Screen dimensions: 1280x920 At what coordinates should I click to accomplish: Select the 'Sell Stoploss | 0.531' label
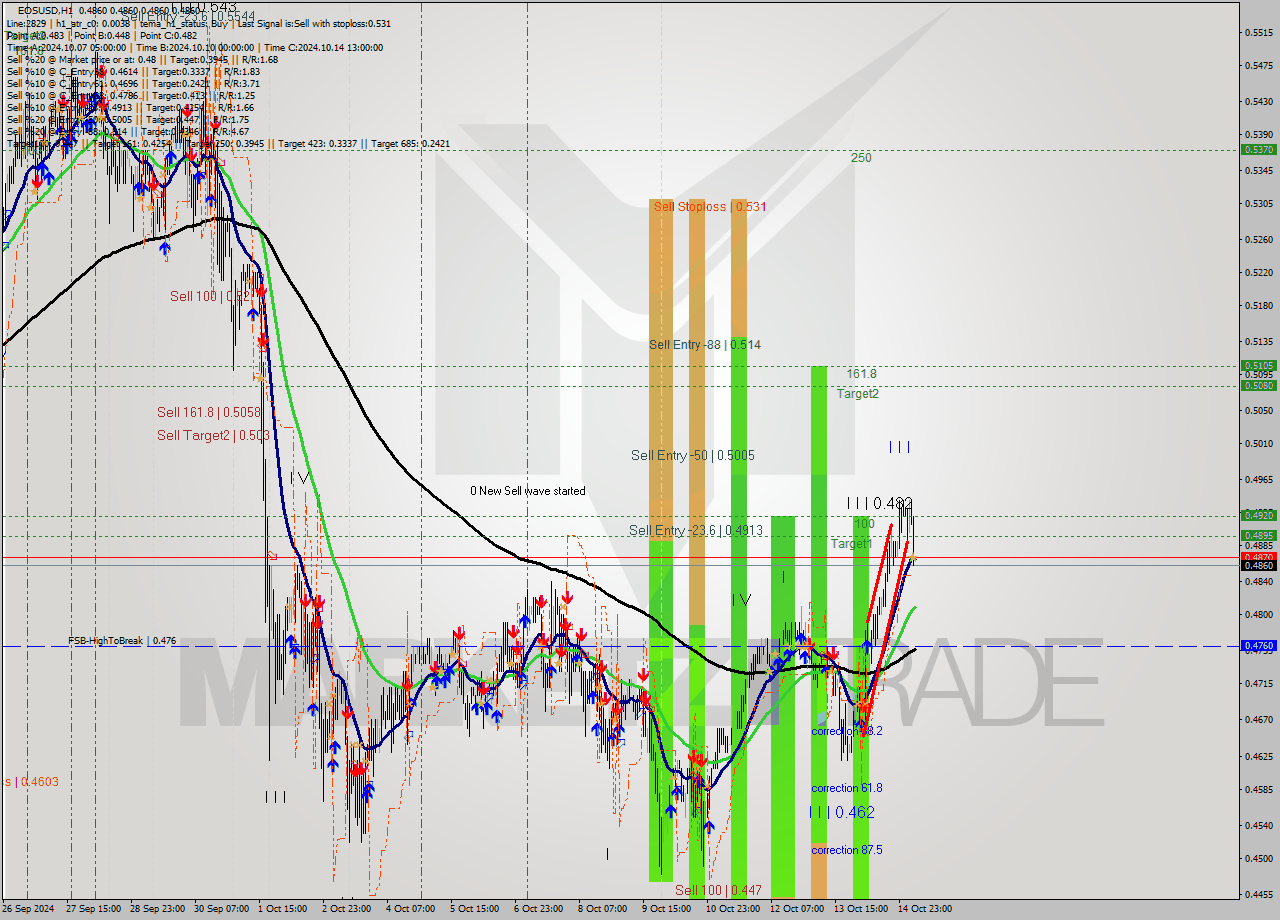pos(710,207)
